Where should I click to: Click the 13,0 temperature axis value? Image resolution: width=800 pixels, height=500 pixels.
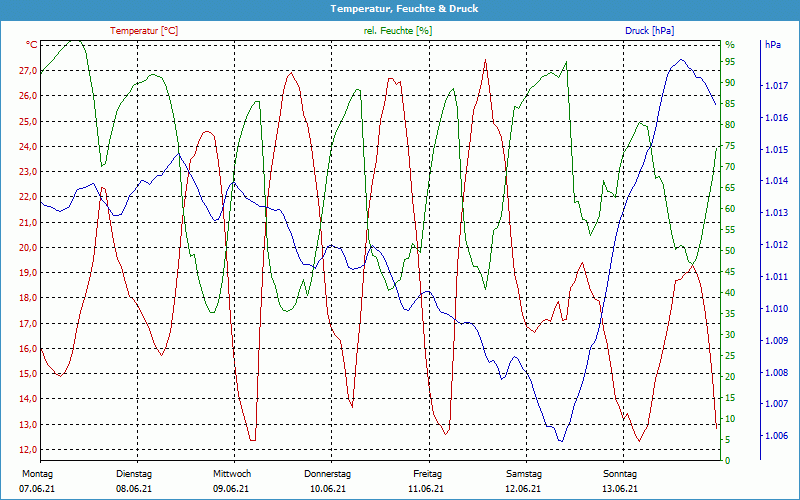point(28,424)
